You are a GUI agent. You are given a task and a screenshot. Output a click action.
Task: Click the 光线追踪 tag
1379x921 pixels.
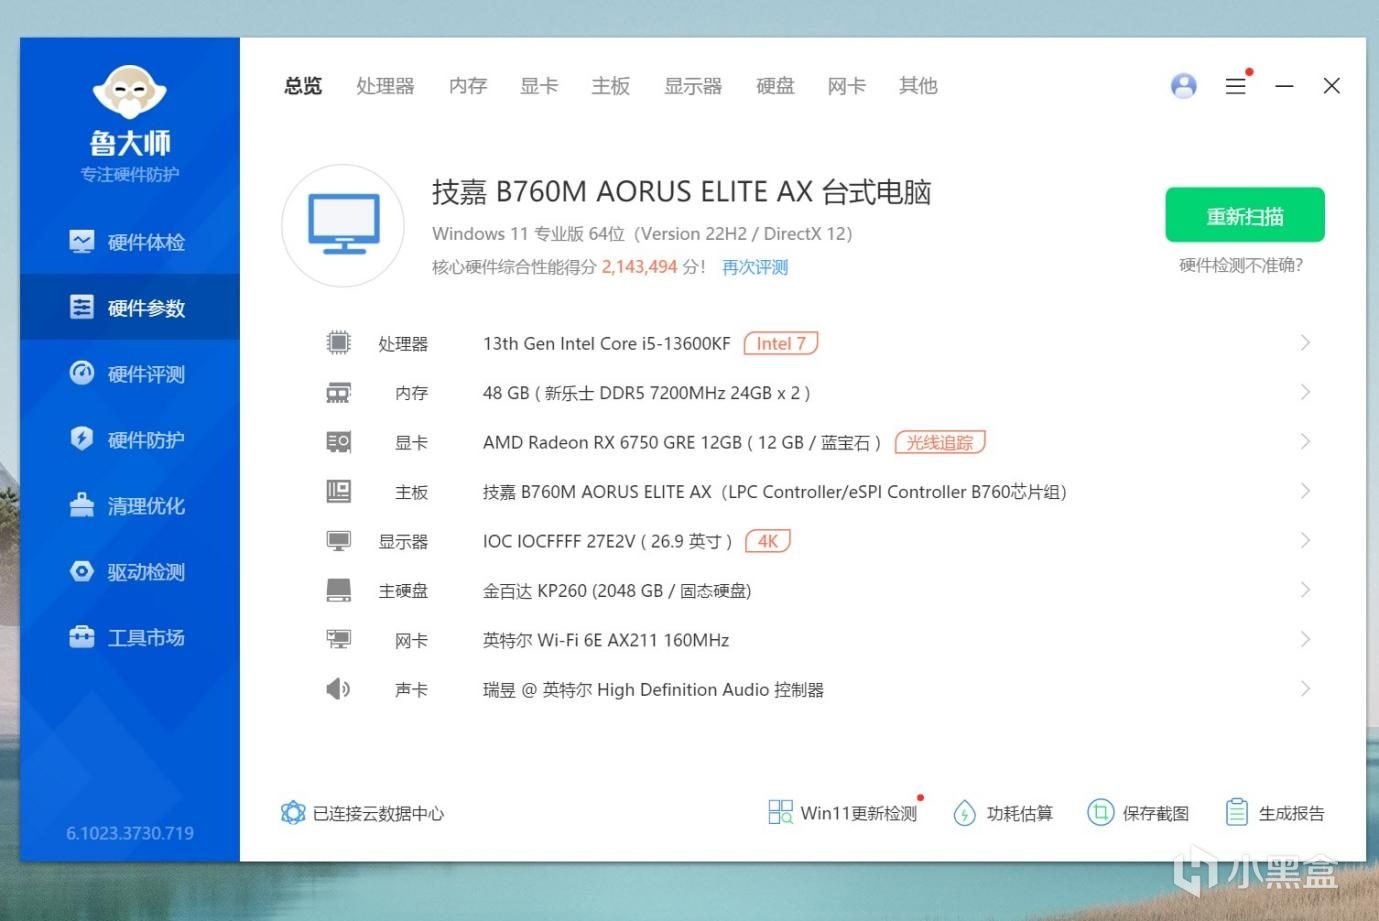point(940,442)
